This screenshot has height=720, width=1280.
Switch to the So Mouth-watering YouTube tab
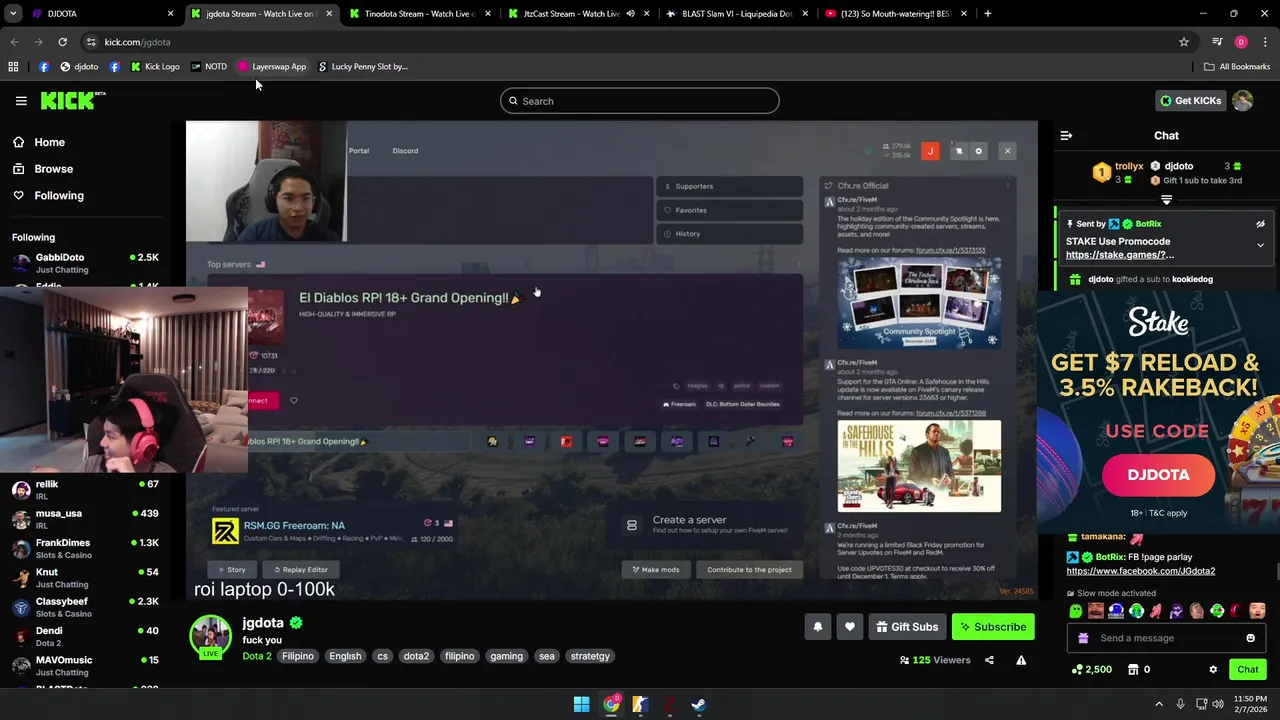893,14
